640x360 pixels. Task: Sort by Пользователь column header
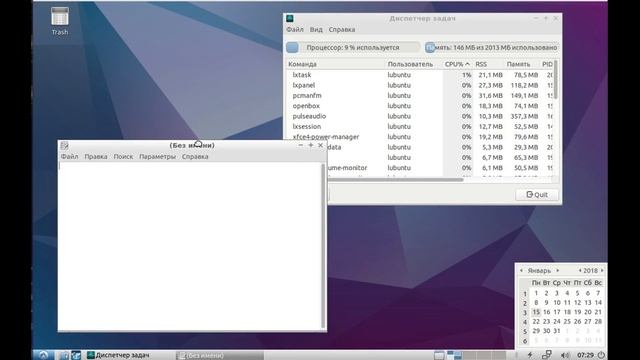(414, 64)
